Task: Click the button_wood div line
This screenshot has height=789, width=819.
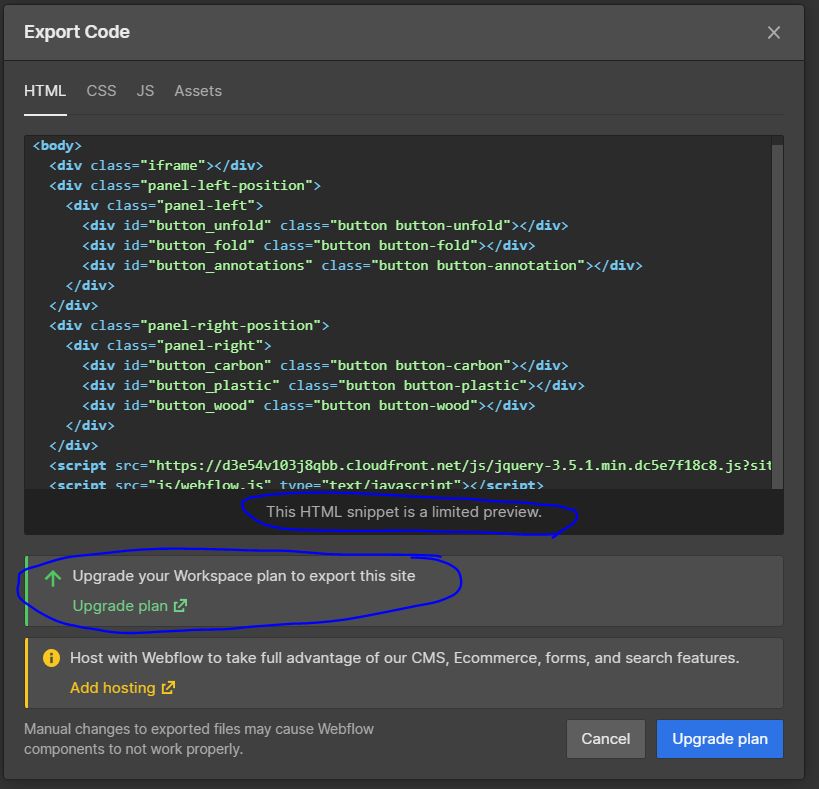Action: 309,405
